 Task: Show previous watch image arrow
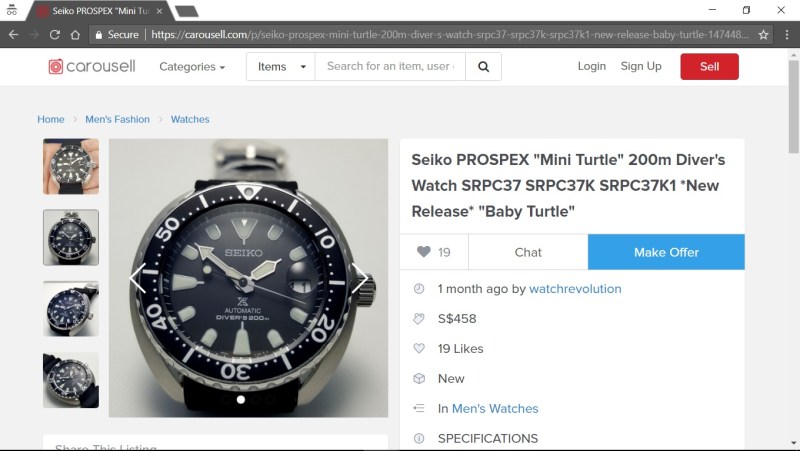(x=138, y=278)
